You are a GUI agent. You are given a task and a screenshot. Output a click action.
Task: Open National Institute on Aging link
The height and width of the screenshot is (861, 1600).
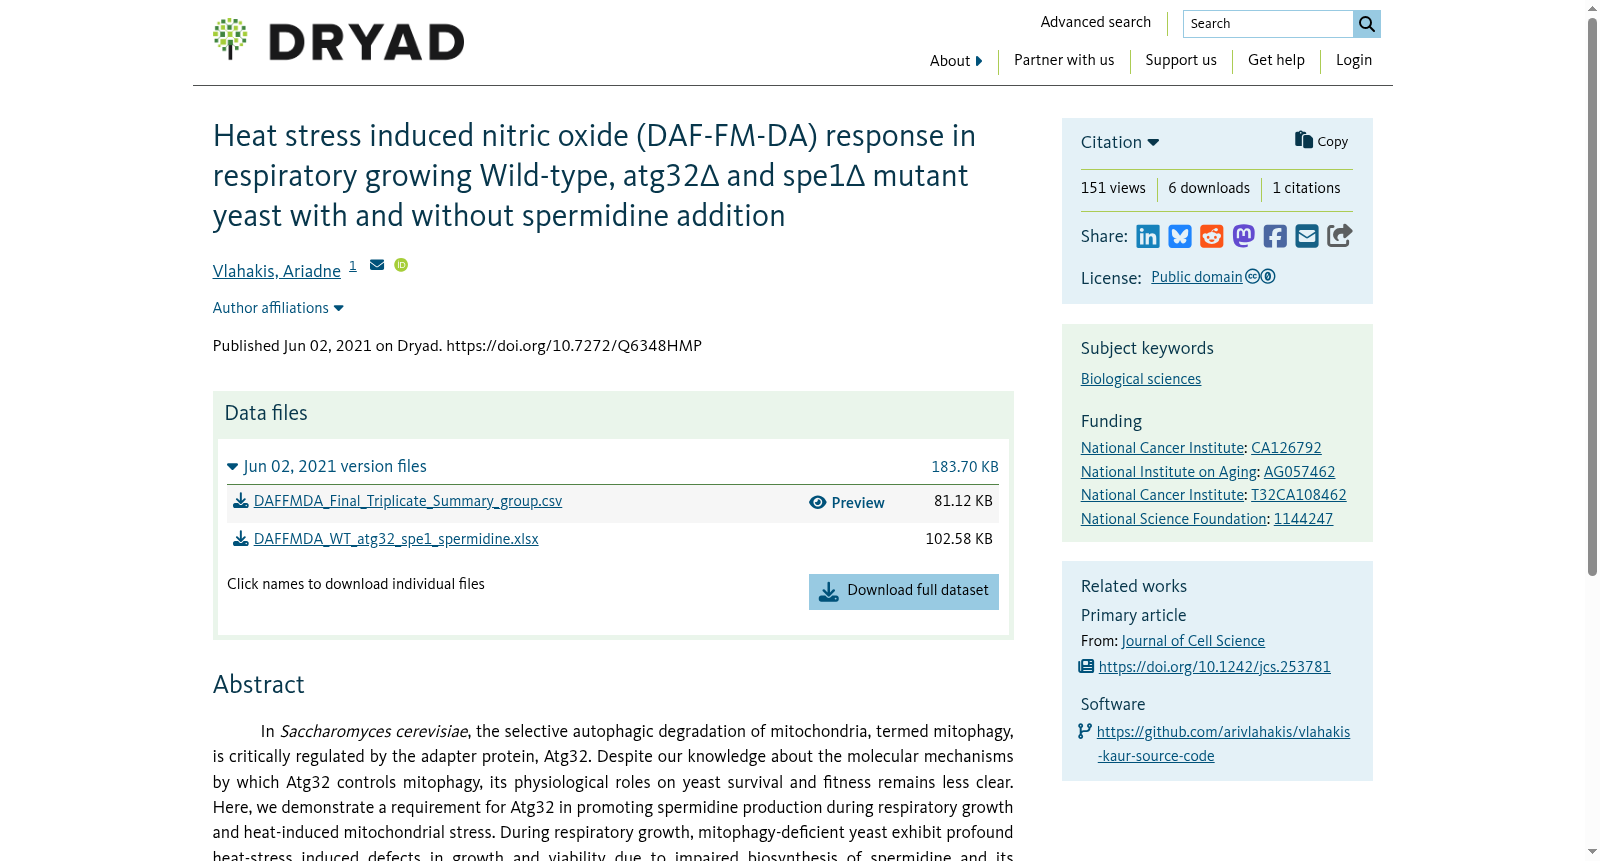1169,472
